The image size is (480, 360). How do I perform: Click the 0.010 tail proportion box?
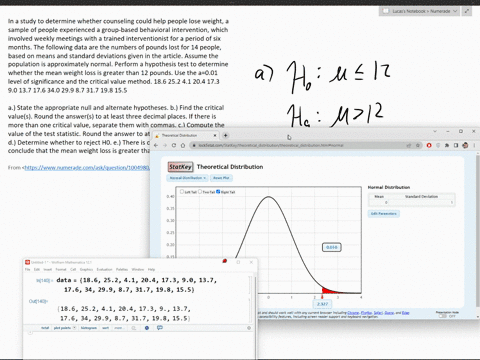pyautogui.click(x=332, y=247)
